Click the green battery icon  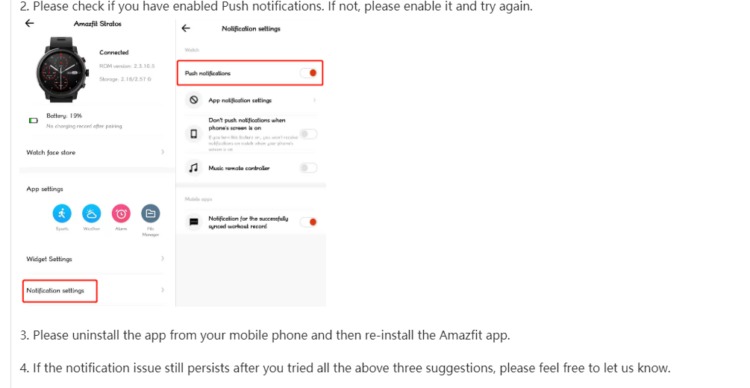(x=33, y=121)
